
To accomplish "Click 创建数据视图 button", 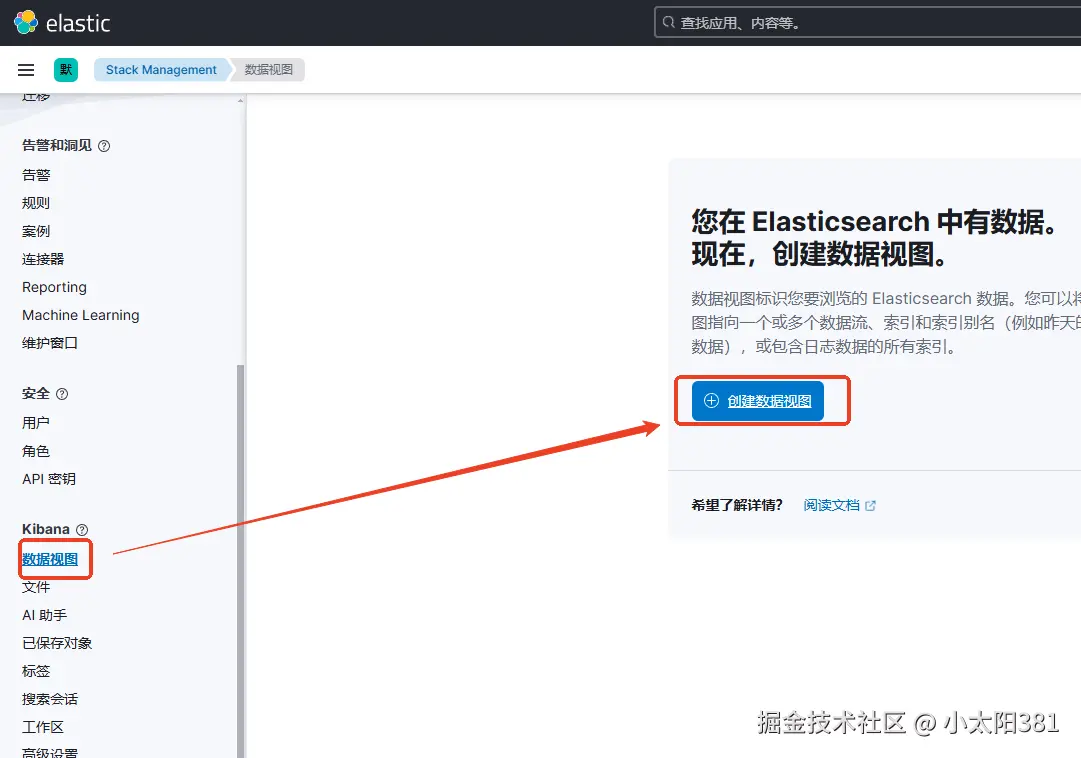I will [758, 401].
